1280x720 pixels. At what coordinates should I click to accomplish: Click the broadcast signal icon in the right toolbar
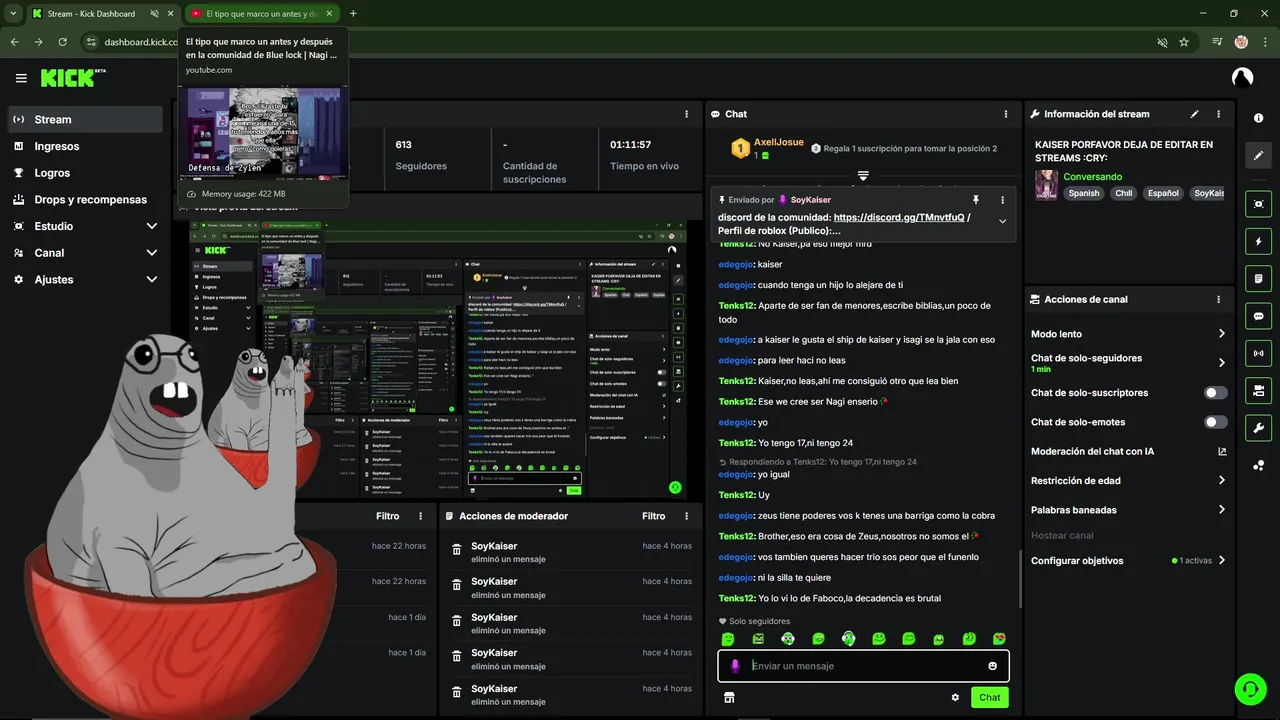pyautogui.click(x=1258, y=353)
